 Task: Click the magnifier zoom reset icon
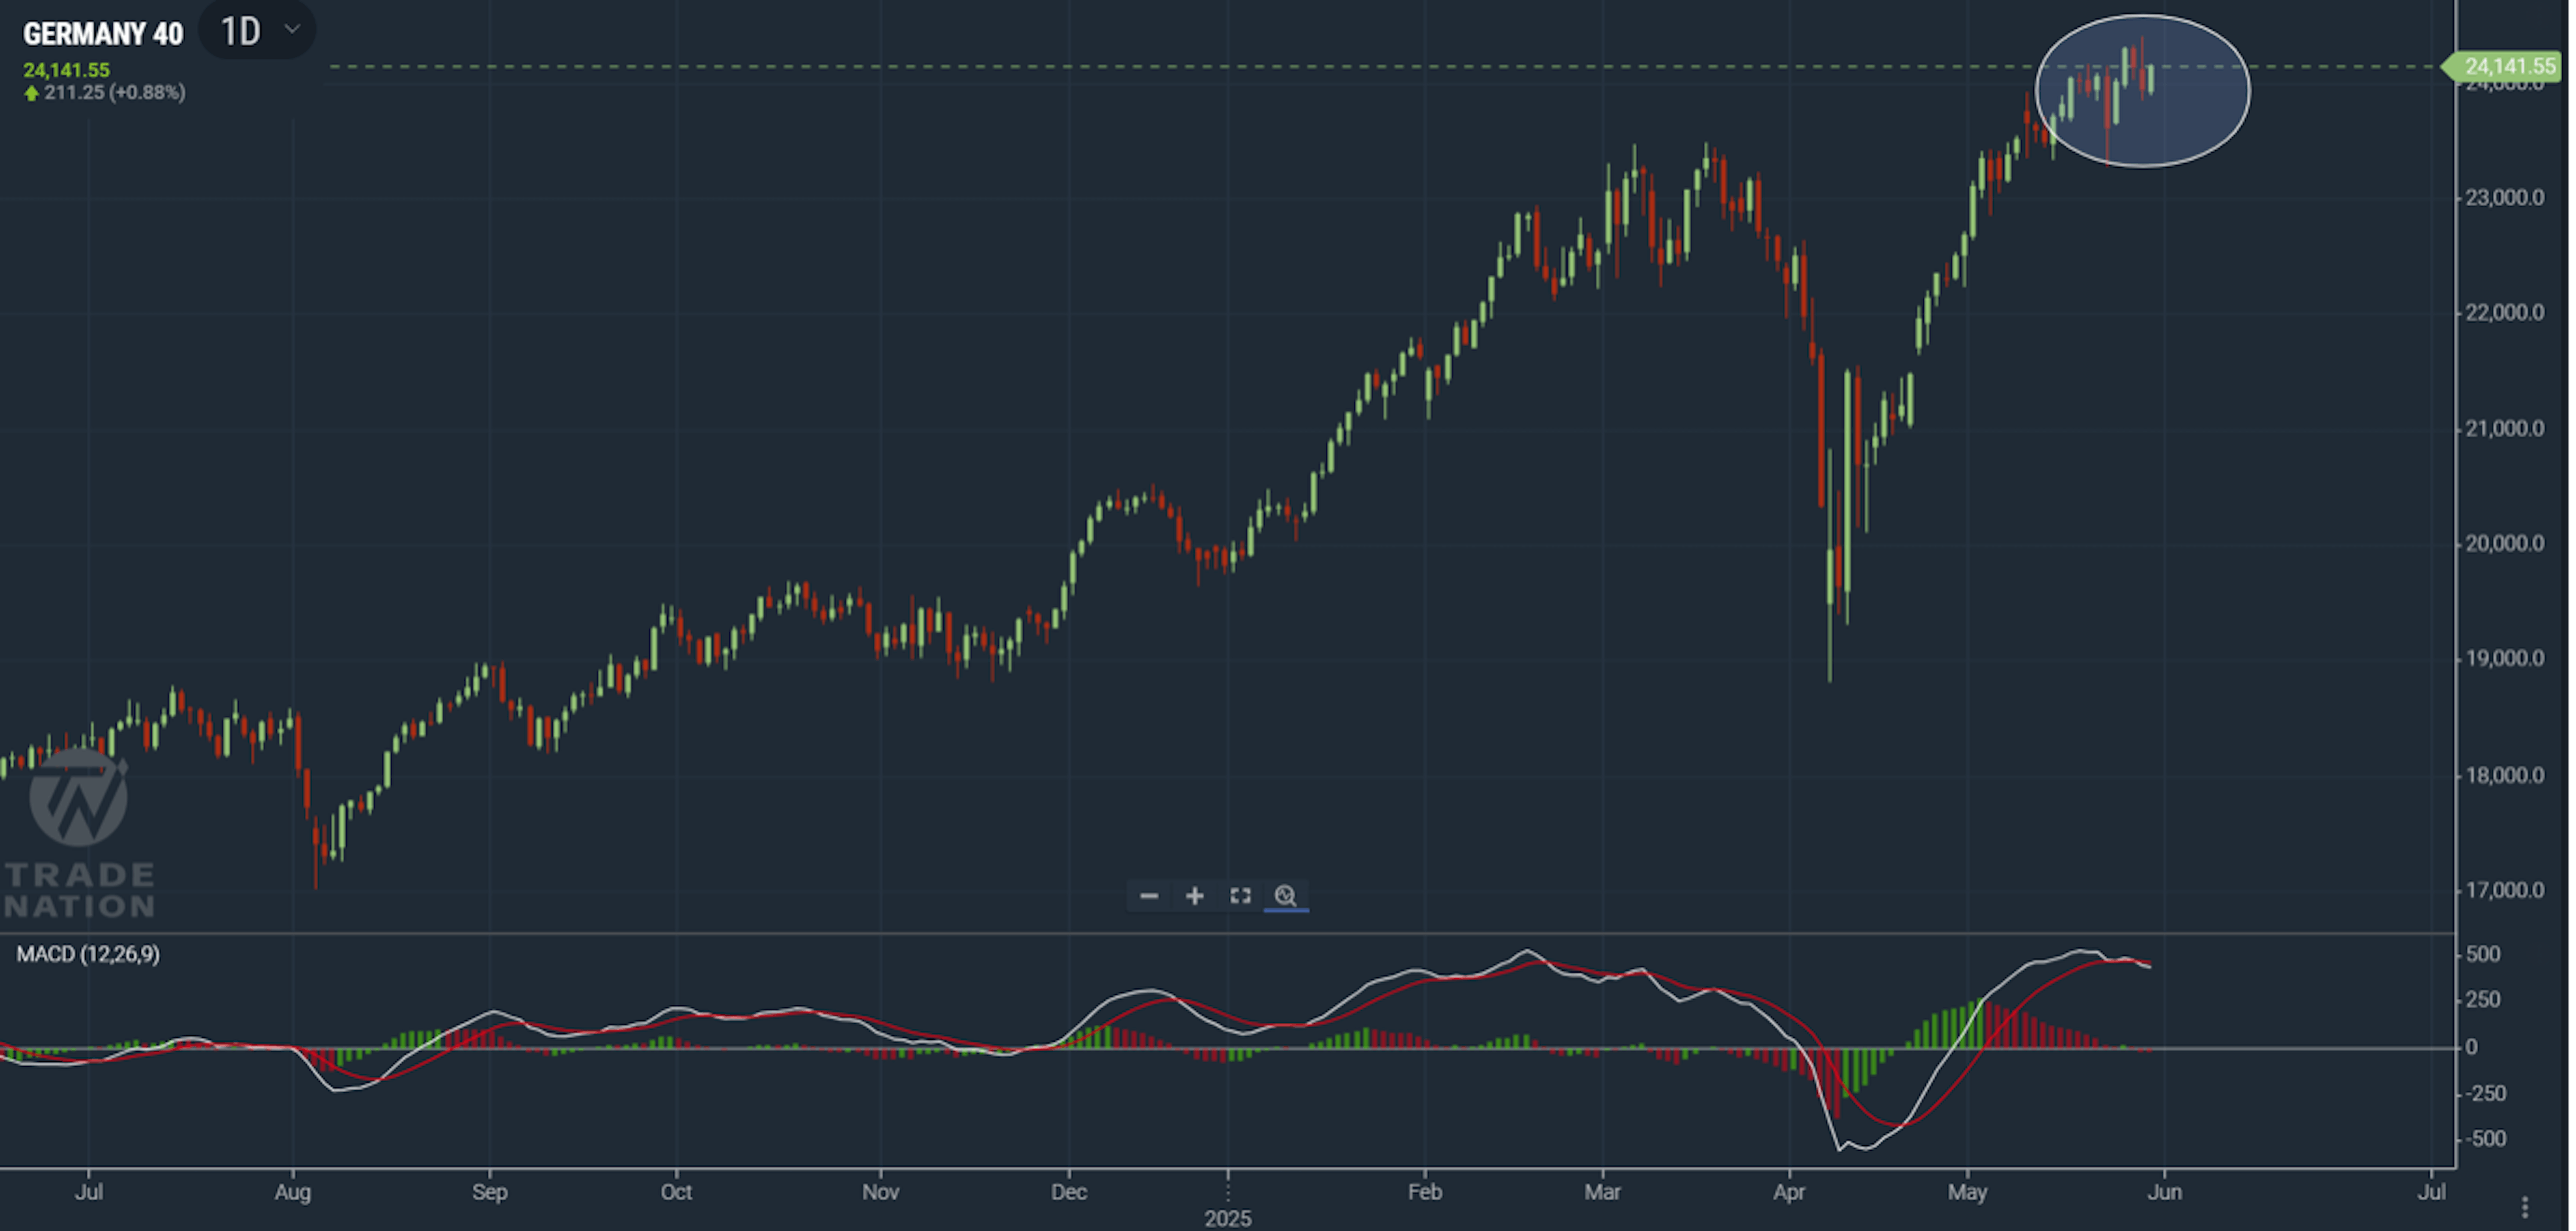[1286, 896]
